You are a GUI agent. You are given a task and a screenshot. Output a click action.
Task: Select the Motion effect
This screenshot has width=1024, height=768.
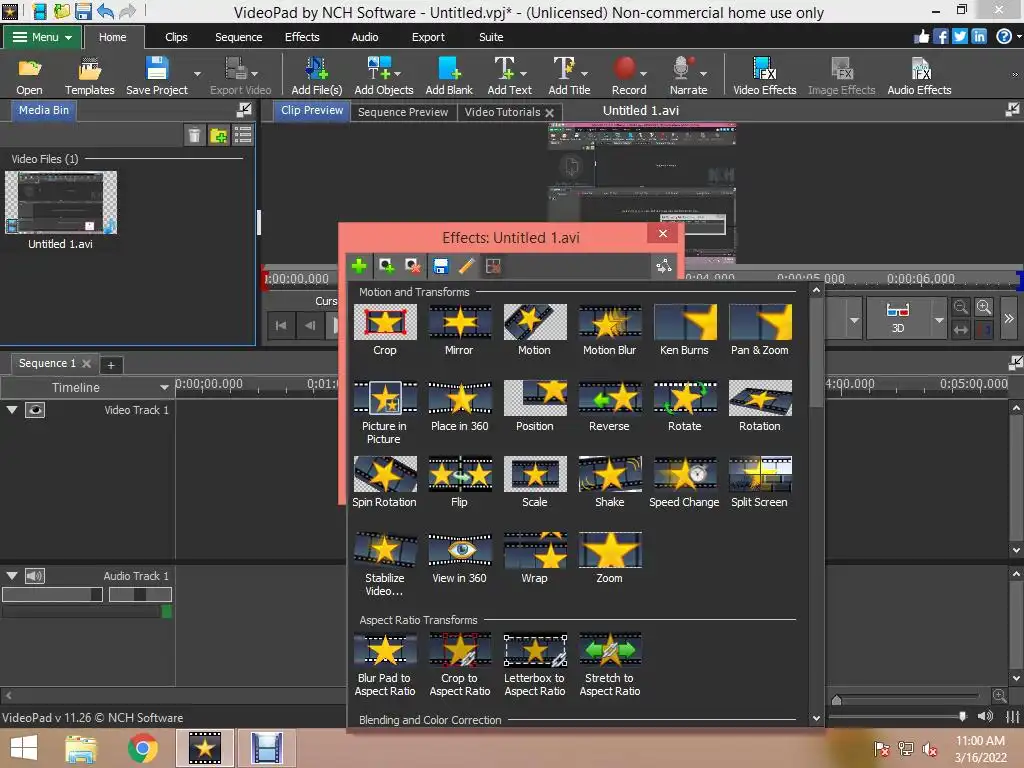pyautogui.click(x=534, y=330)
